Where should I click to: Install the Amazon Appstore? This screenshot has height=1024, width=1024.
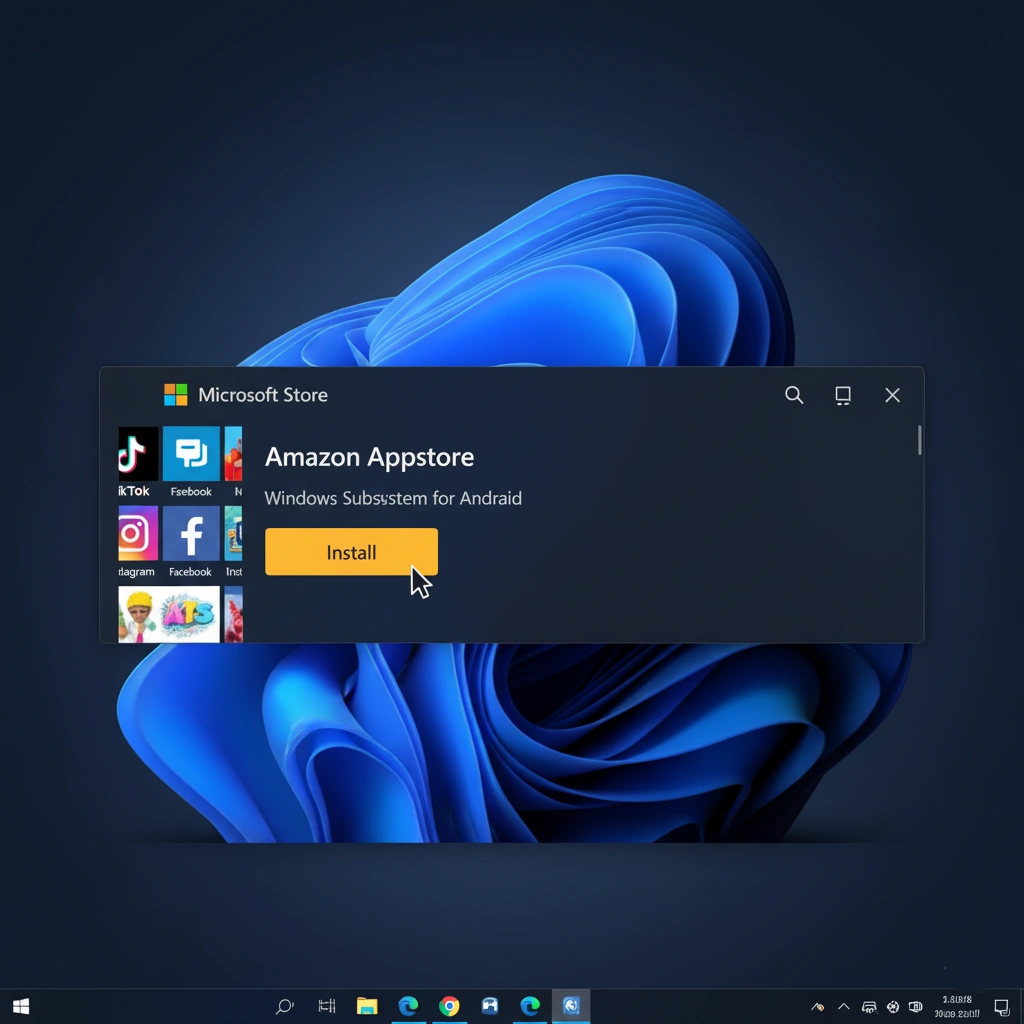(x=351, y=552)
